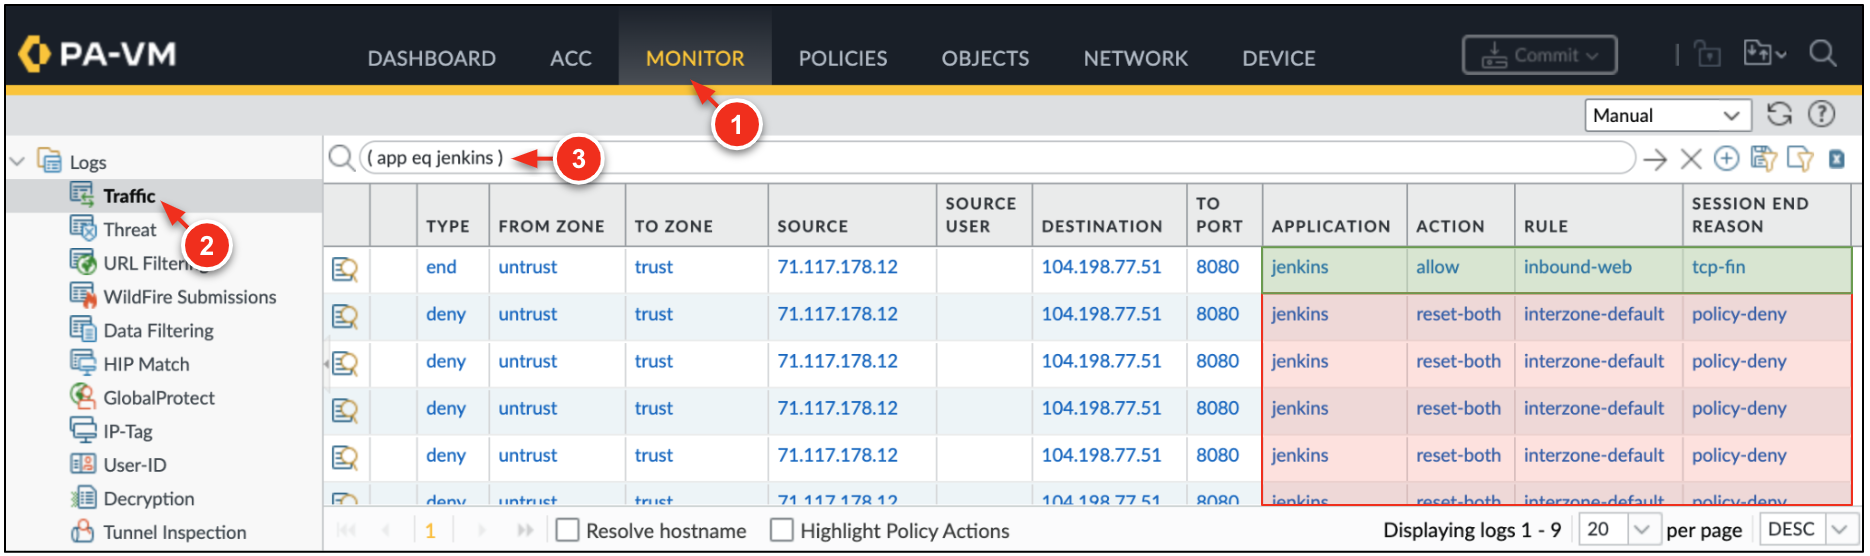Click the apply filter arrow icon
The width and height of the screenshot is (1870, 556).
[1655, 159]
